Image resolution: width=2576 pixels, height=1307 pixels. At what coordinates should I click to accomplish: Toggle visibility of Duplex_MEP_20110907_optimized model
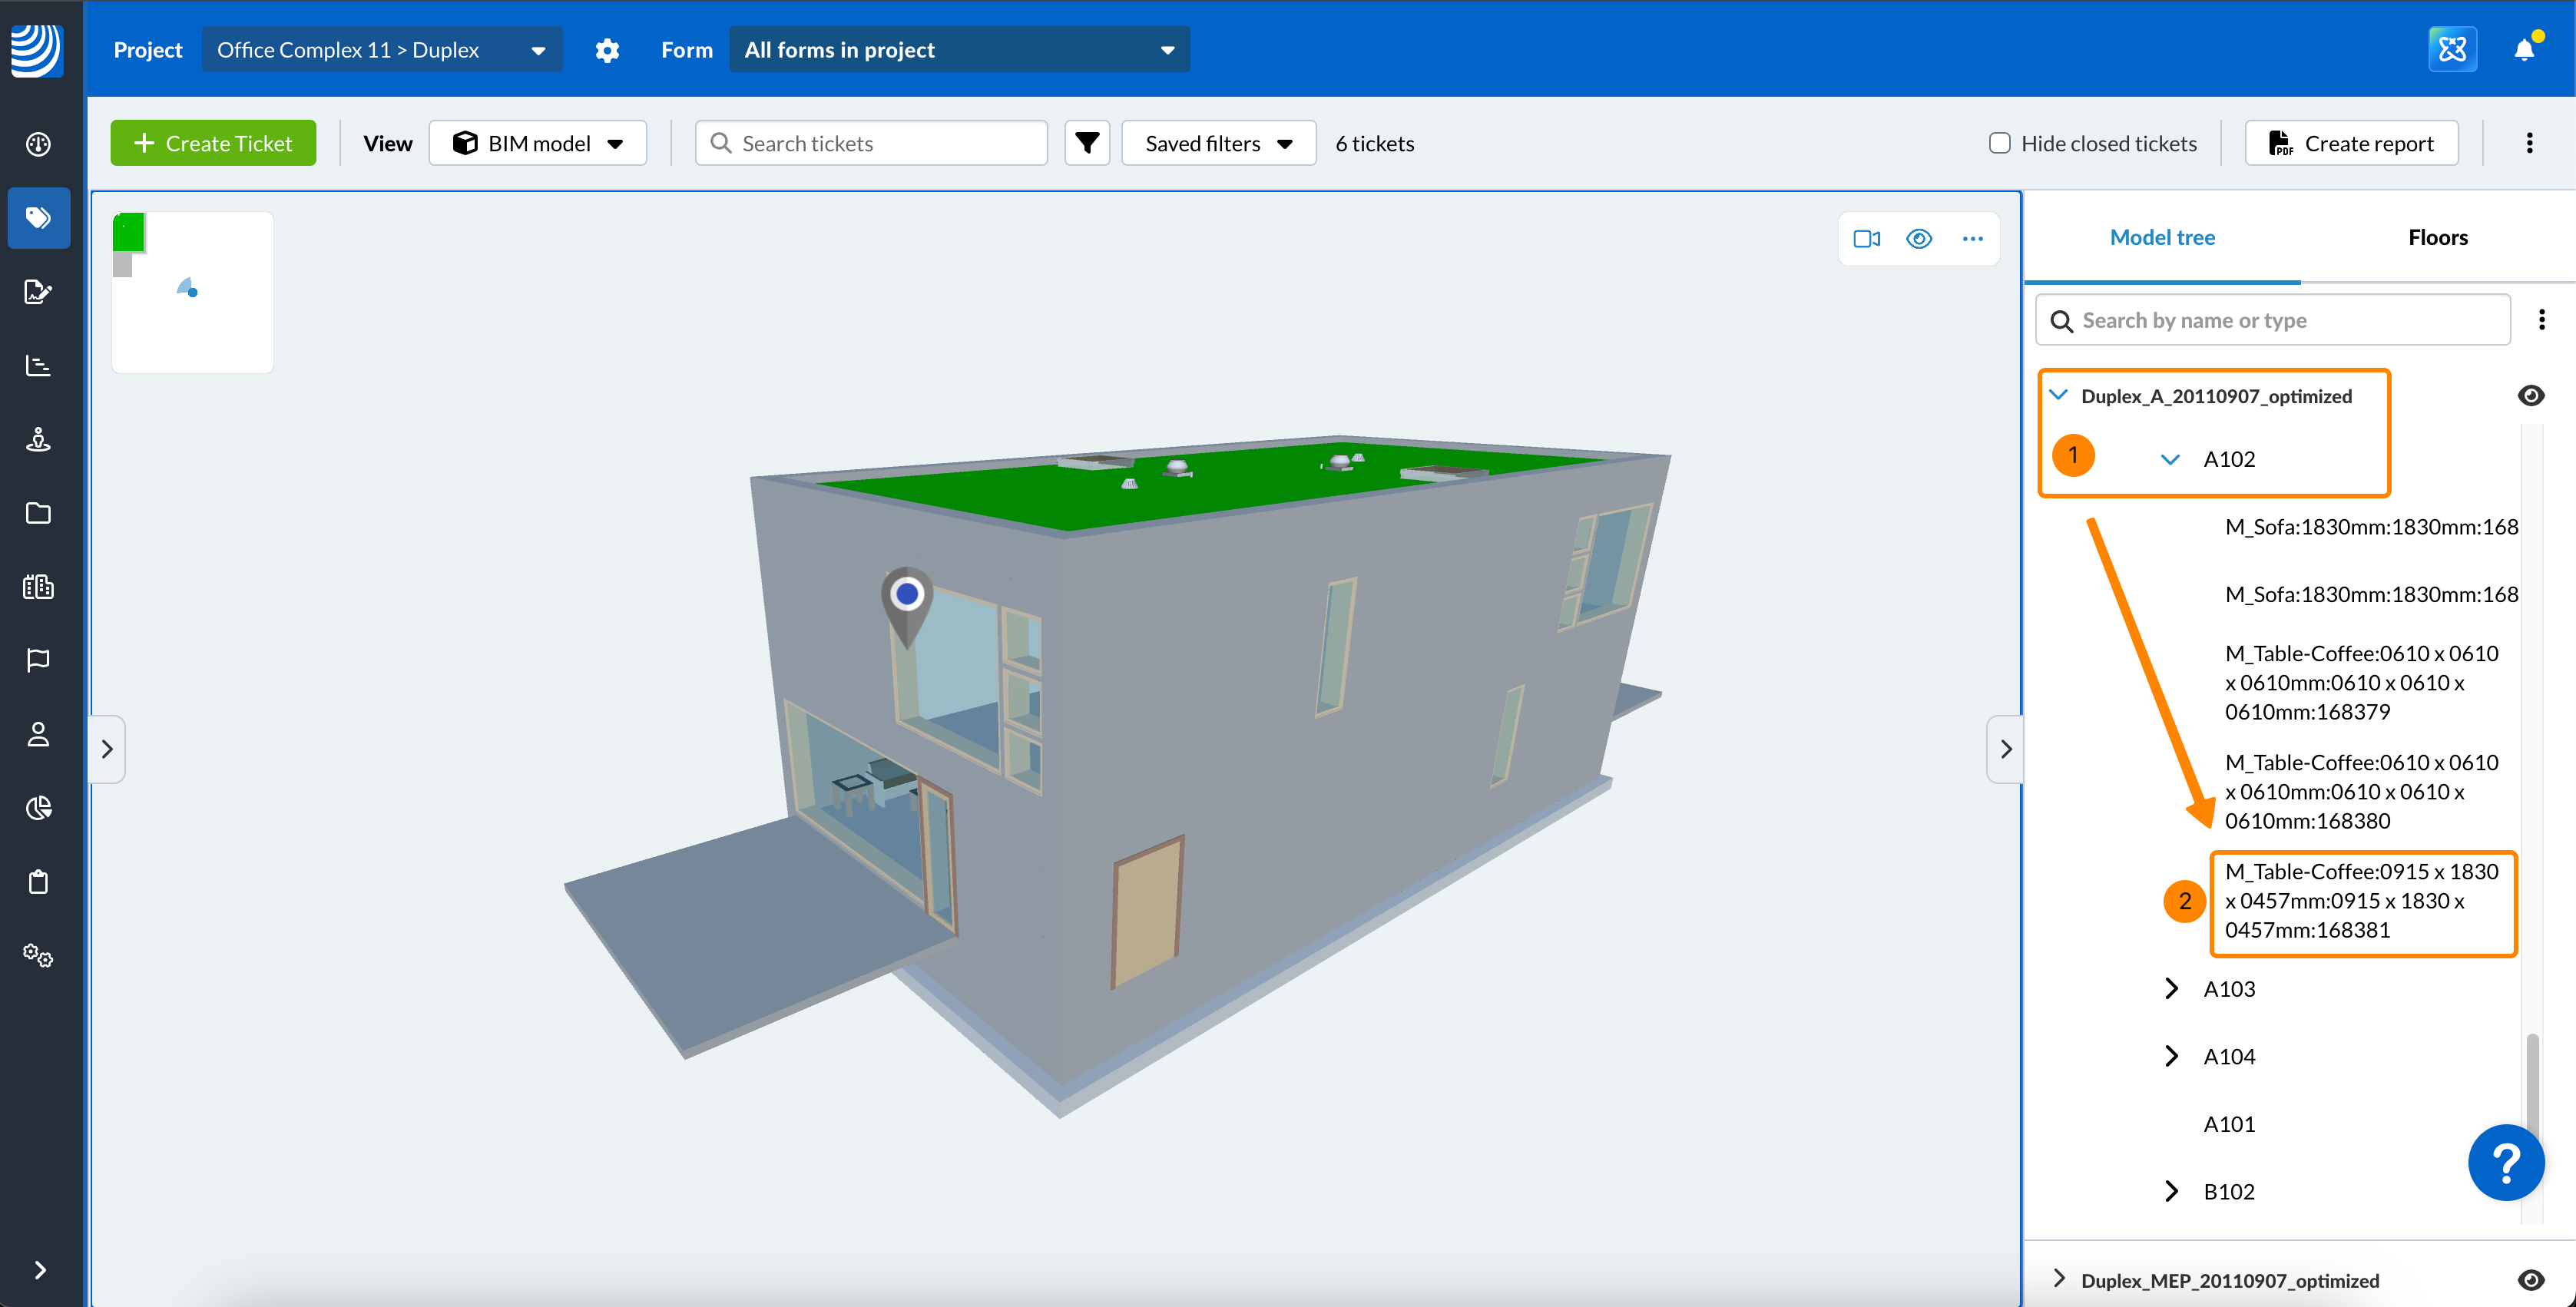point(2530,1280)
